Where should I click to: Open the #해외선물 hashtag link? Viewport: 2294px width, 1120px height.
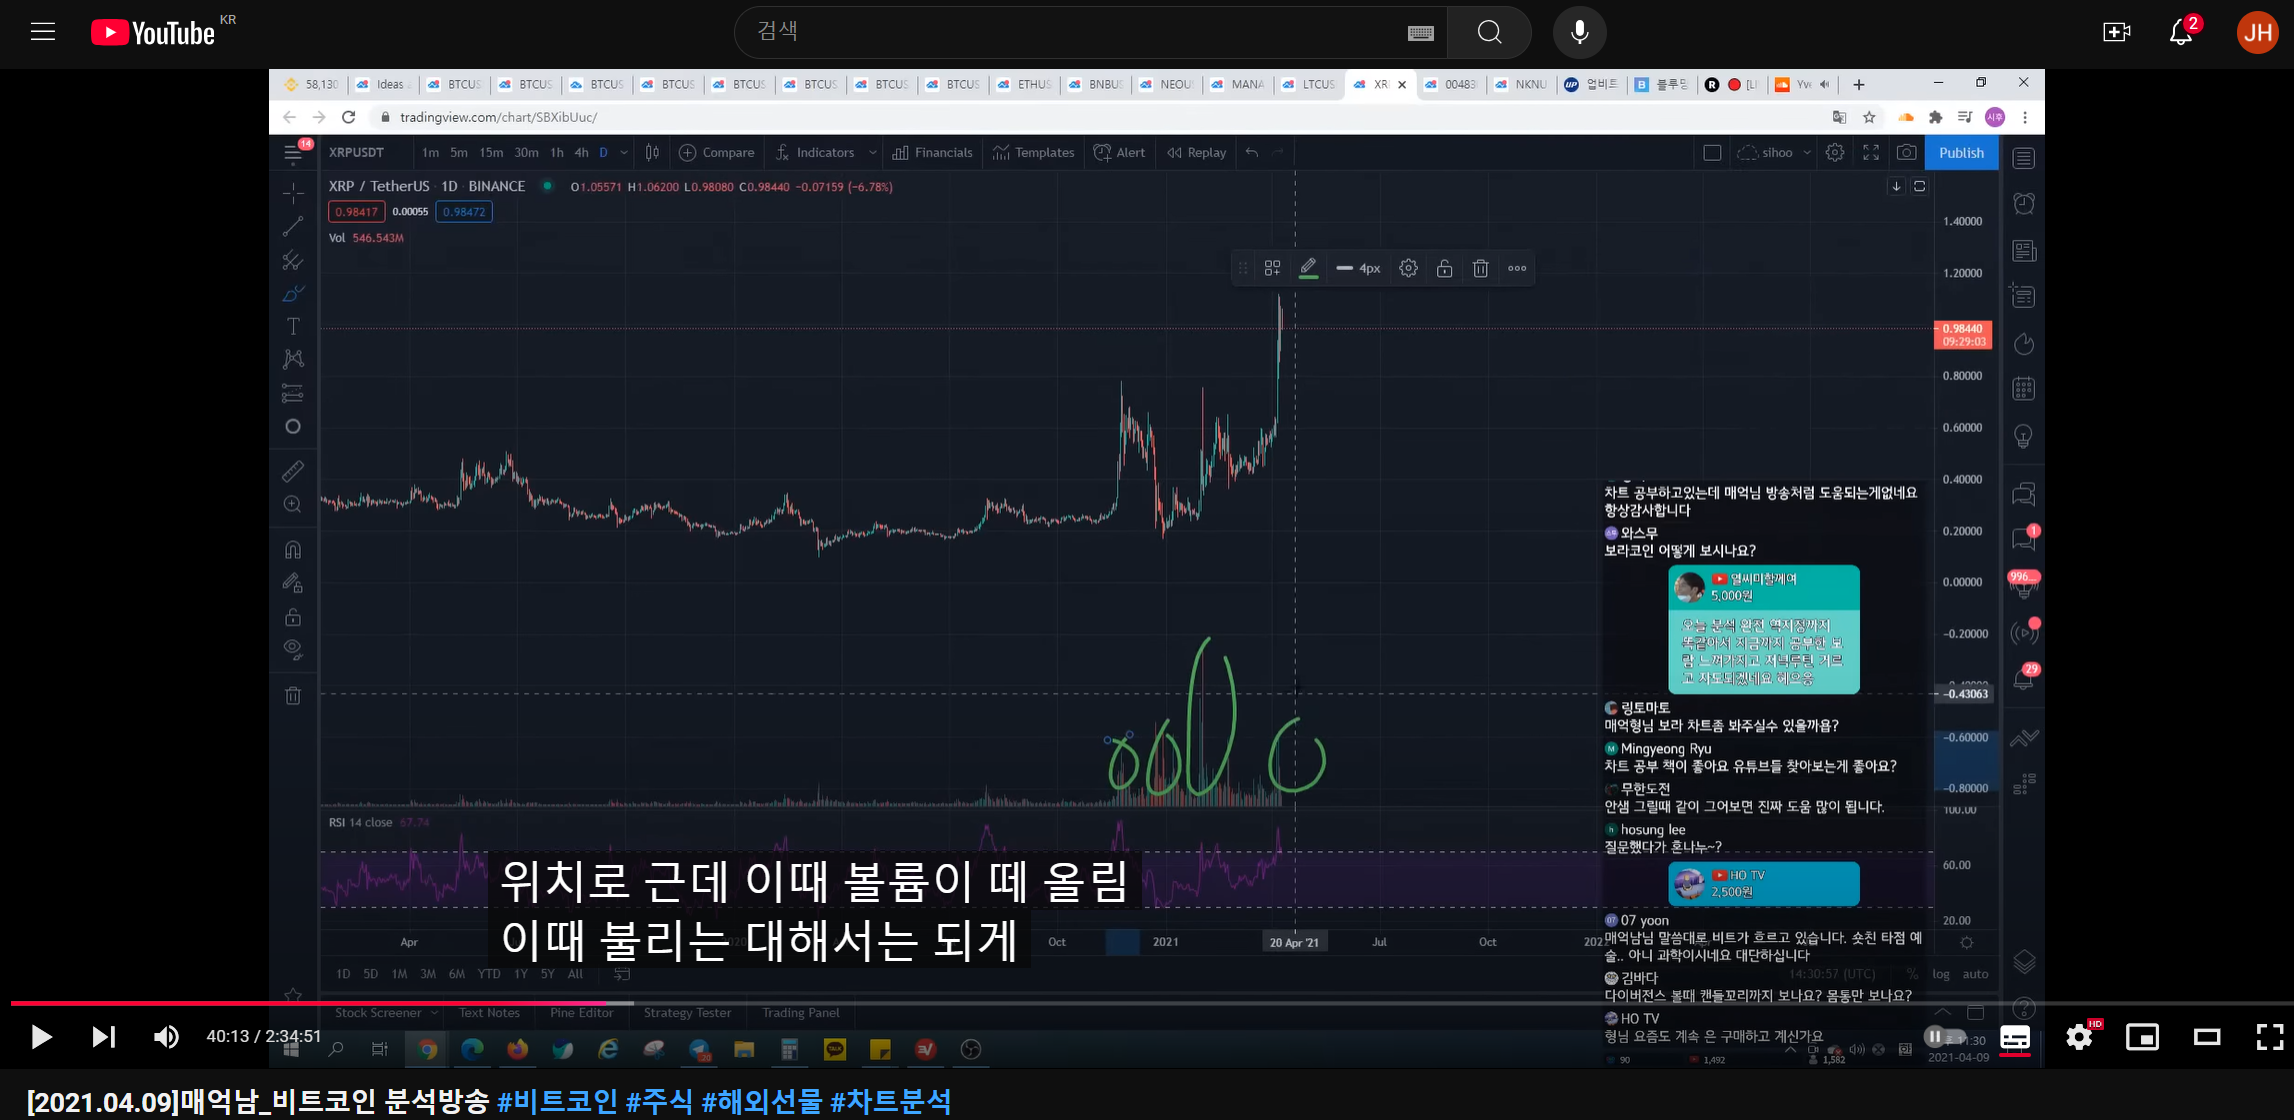tap(762, 1101)
